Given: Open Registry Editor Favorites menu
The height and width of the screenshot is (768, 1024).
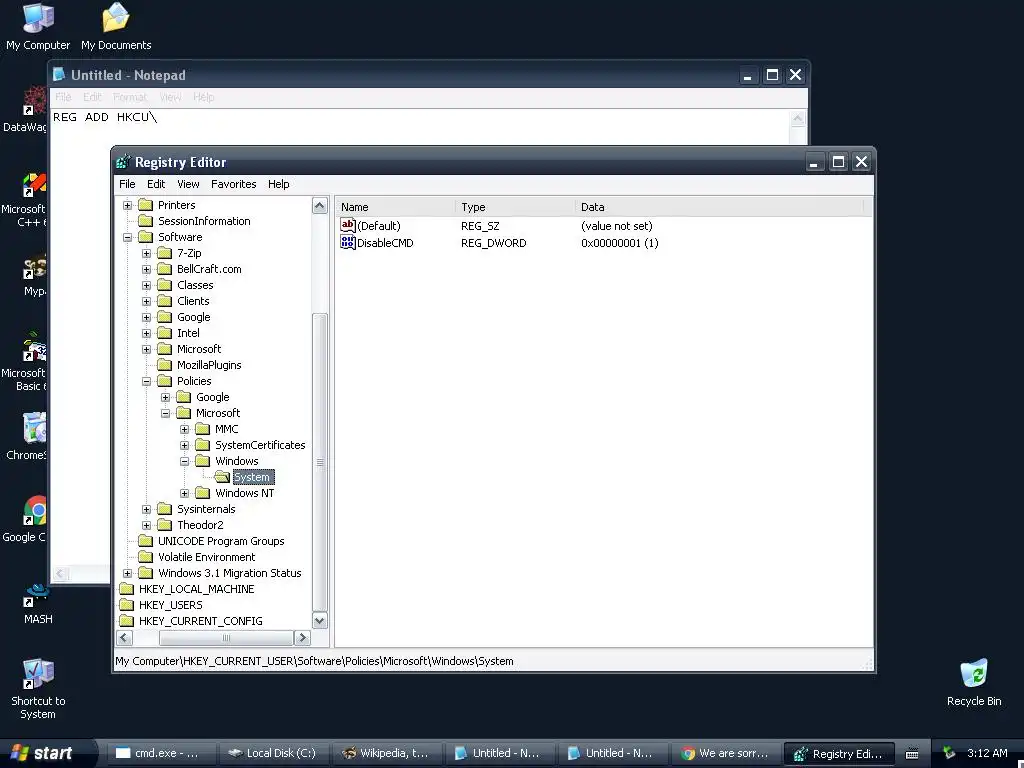Looking at the screenshot, I should 233,184.
